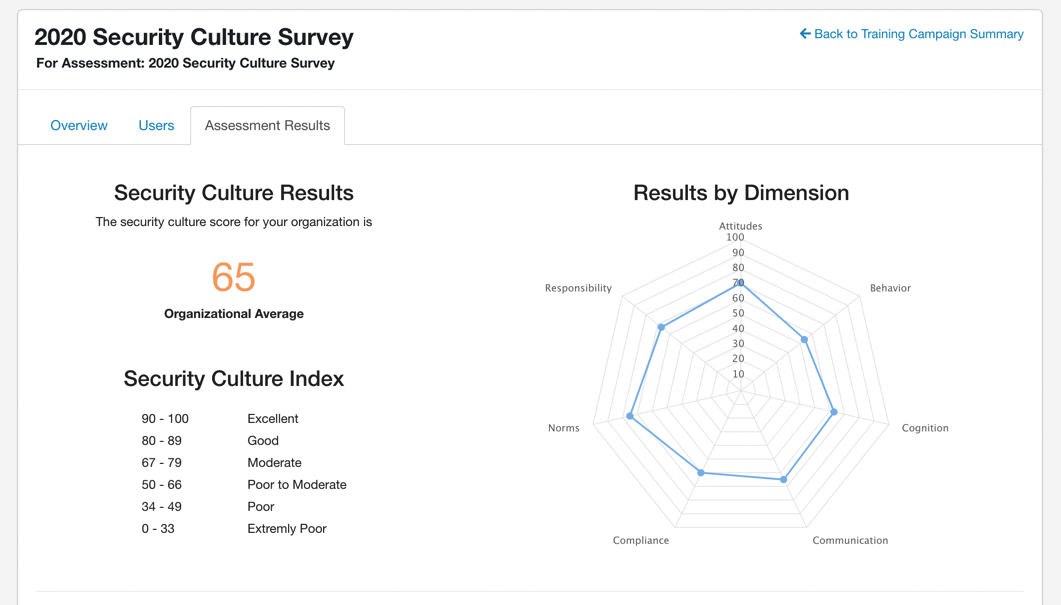Viewport: 1061px width, 605px height.
Task: Select the Cognition axis label
Action: pos(925,428)
